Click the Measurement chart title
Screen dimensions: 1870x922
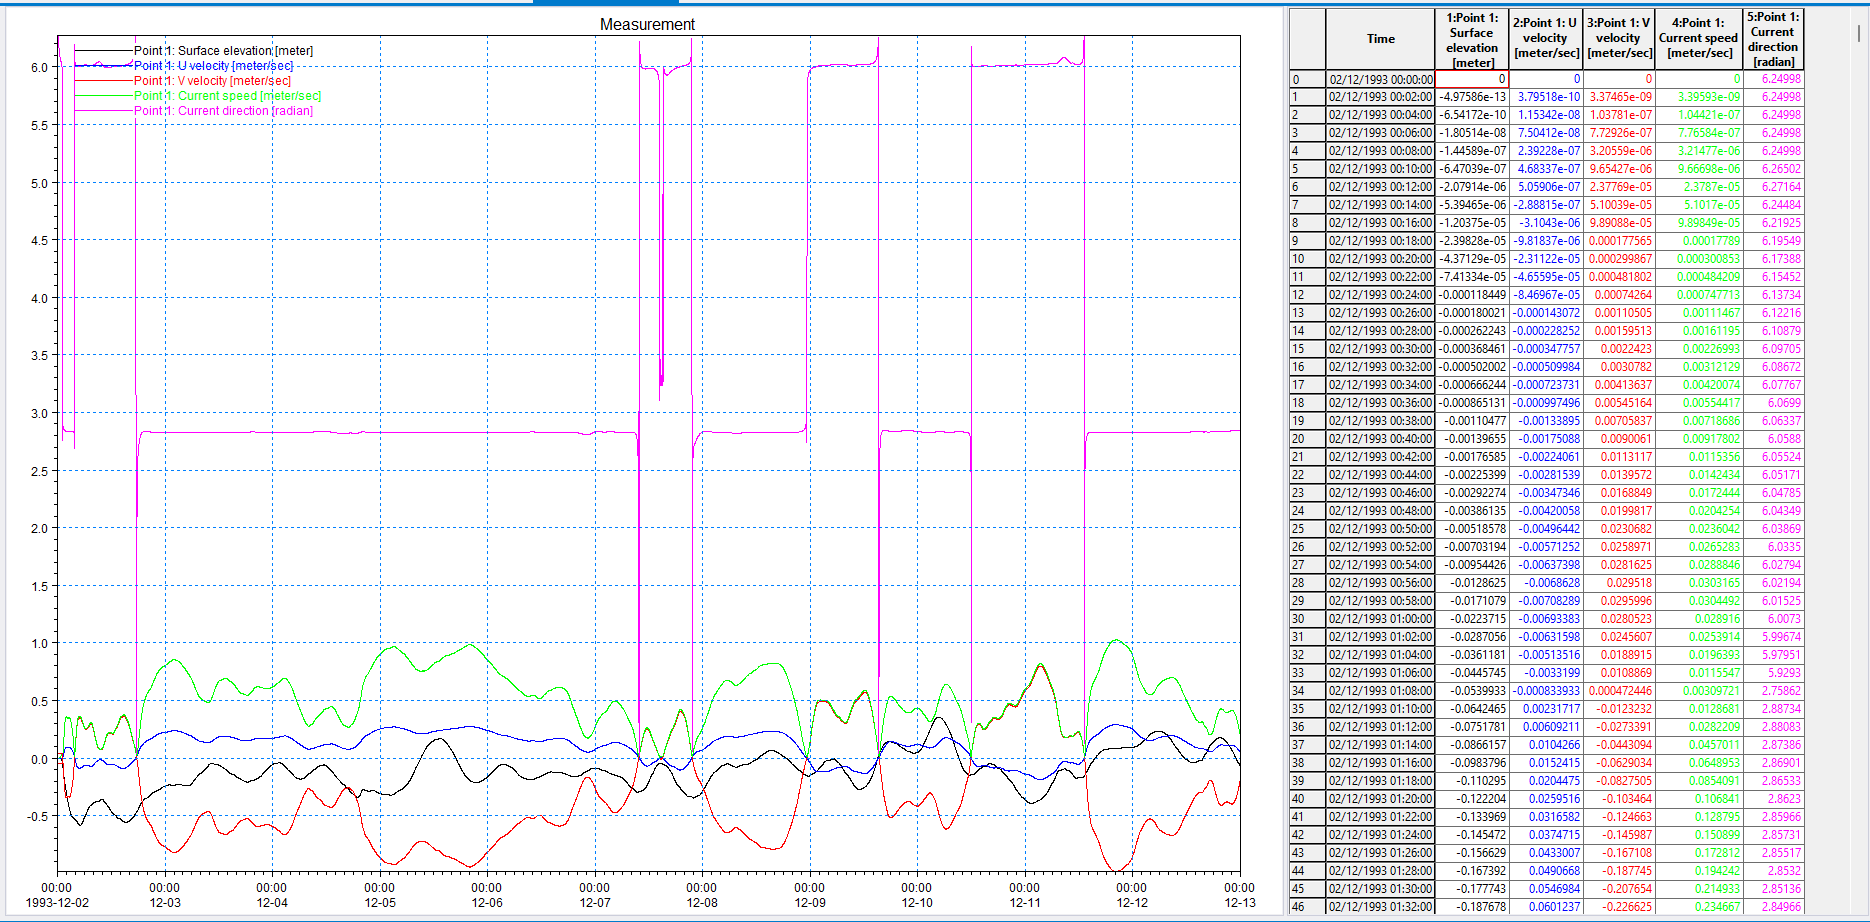coord(647,24)
